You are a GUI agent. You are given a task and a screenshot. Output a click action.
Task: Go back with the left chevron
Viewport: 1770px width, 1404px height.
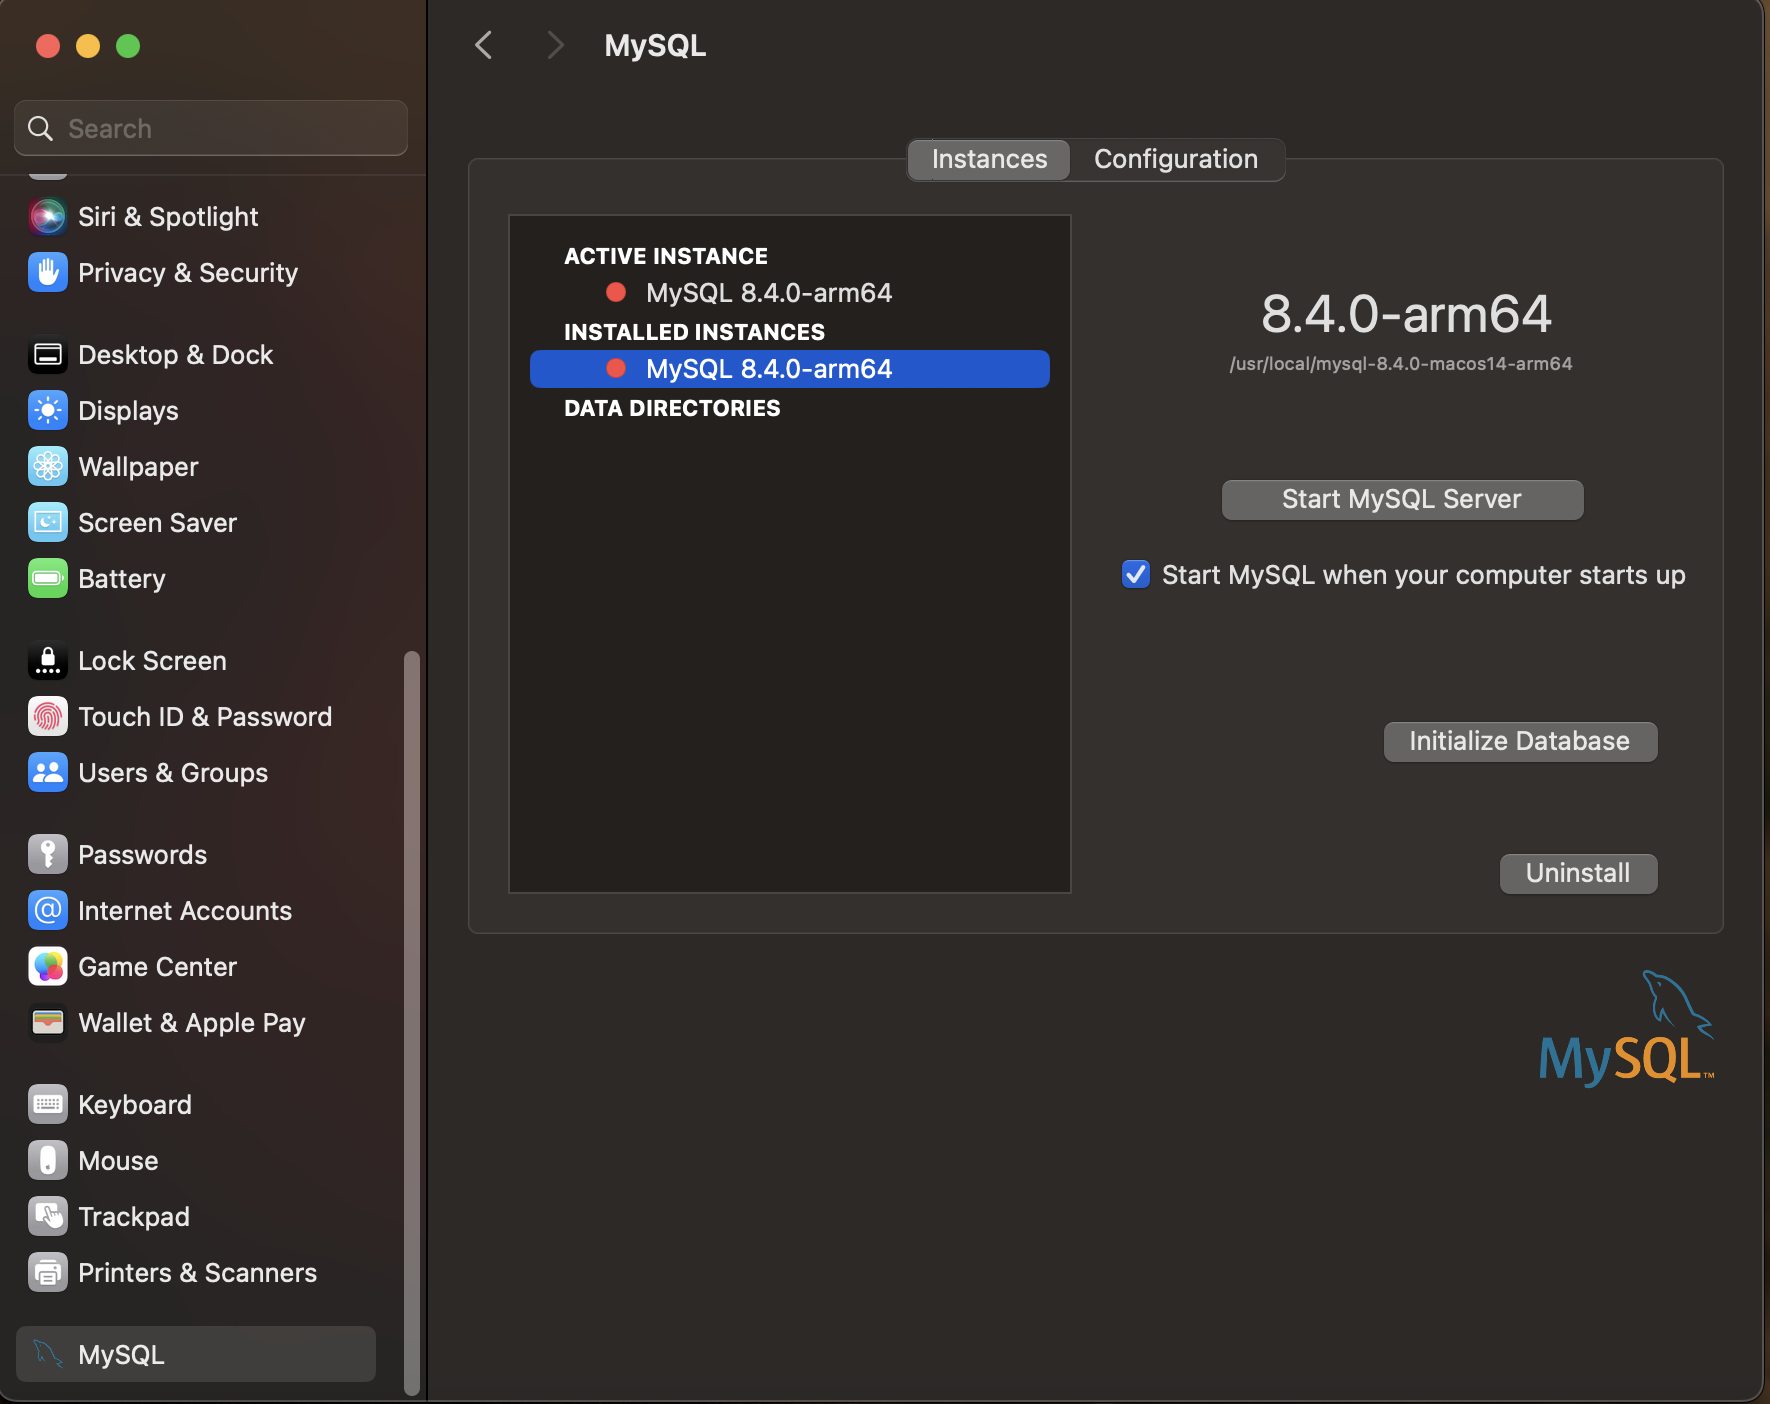point(484,45)
